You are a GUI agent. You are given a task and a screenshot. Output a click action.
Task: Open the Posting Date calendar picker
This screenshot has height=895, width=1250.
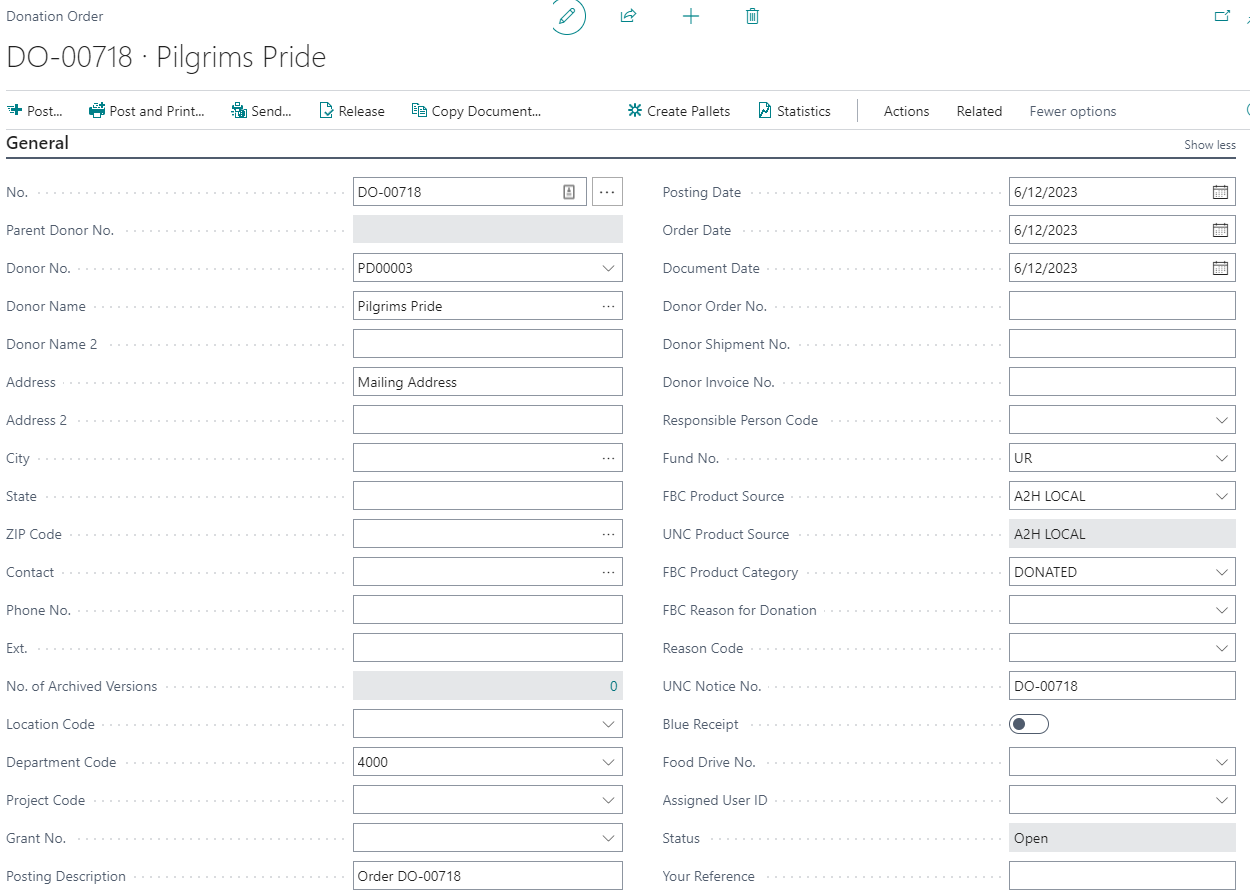click(1220, 192)
